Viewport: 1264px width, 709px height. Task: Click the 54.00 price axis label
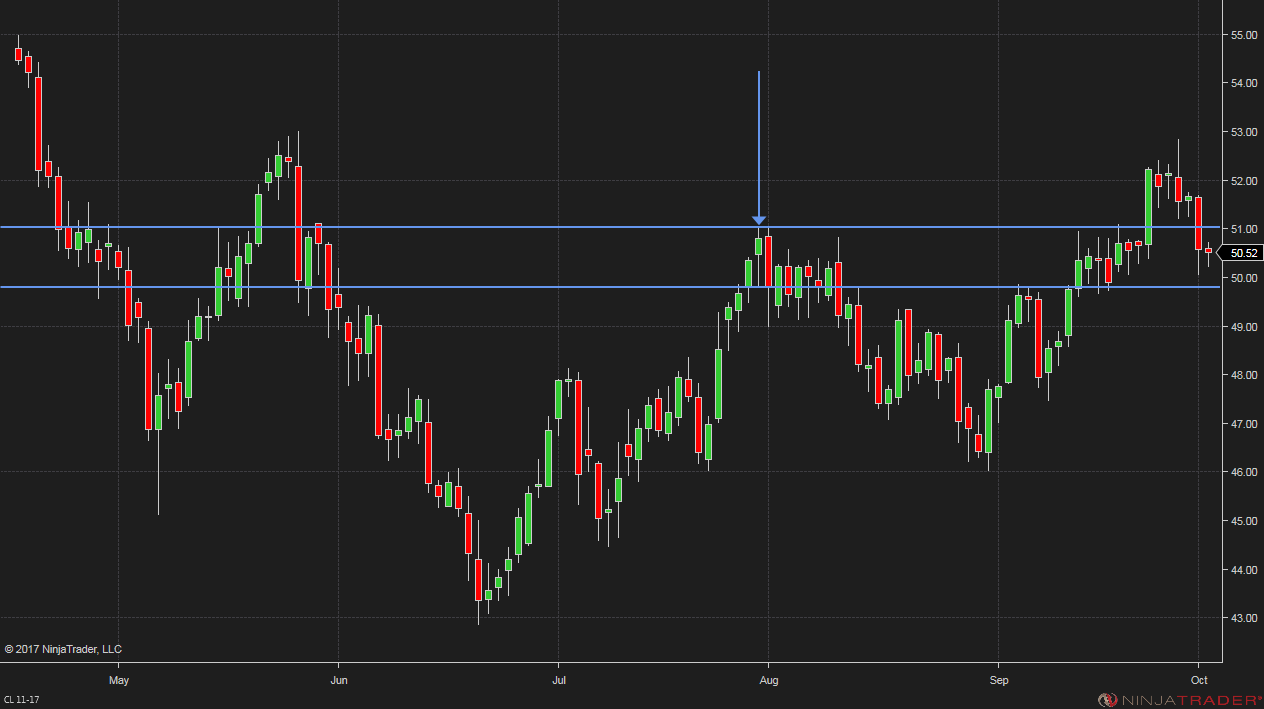tap(1244, 83)
